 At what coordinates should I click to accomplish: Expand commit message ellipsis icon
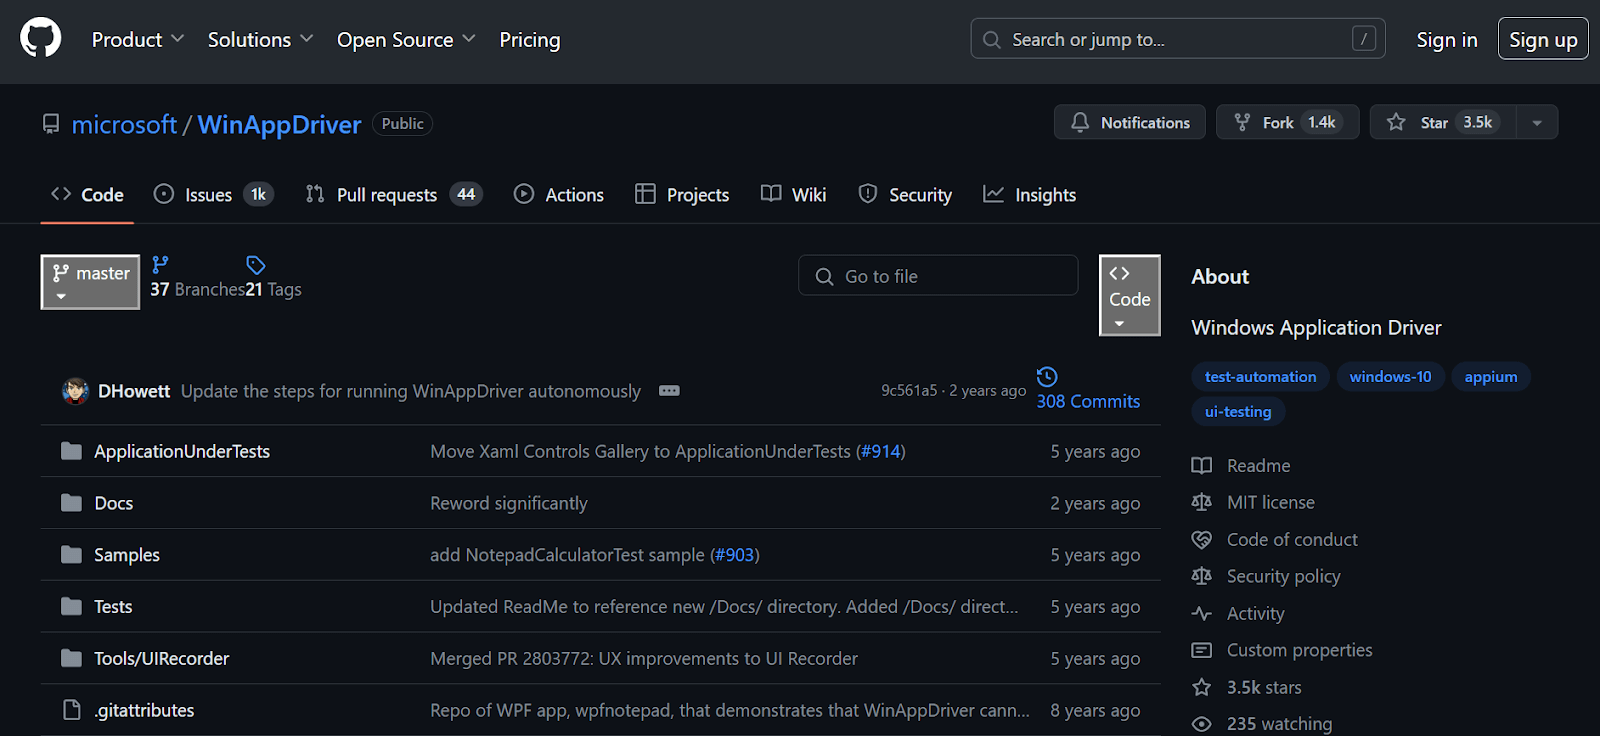(x=669, y=391)
